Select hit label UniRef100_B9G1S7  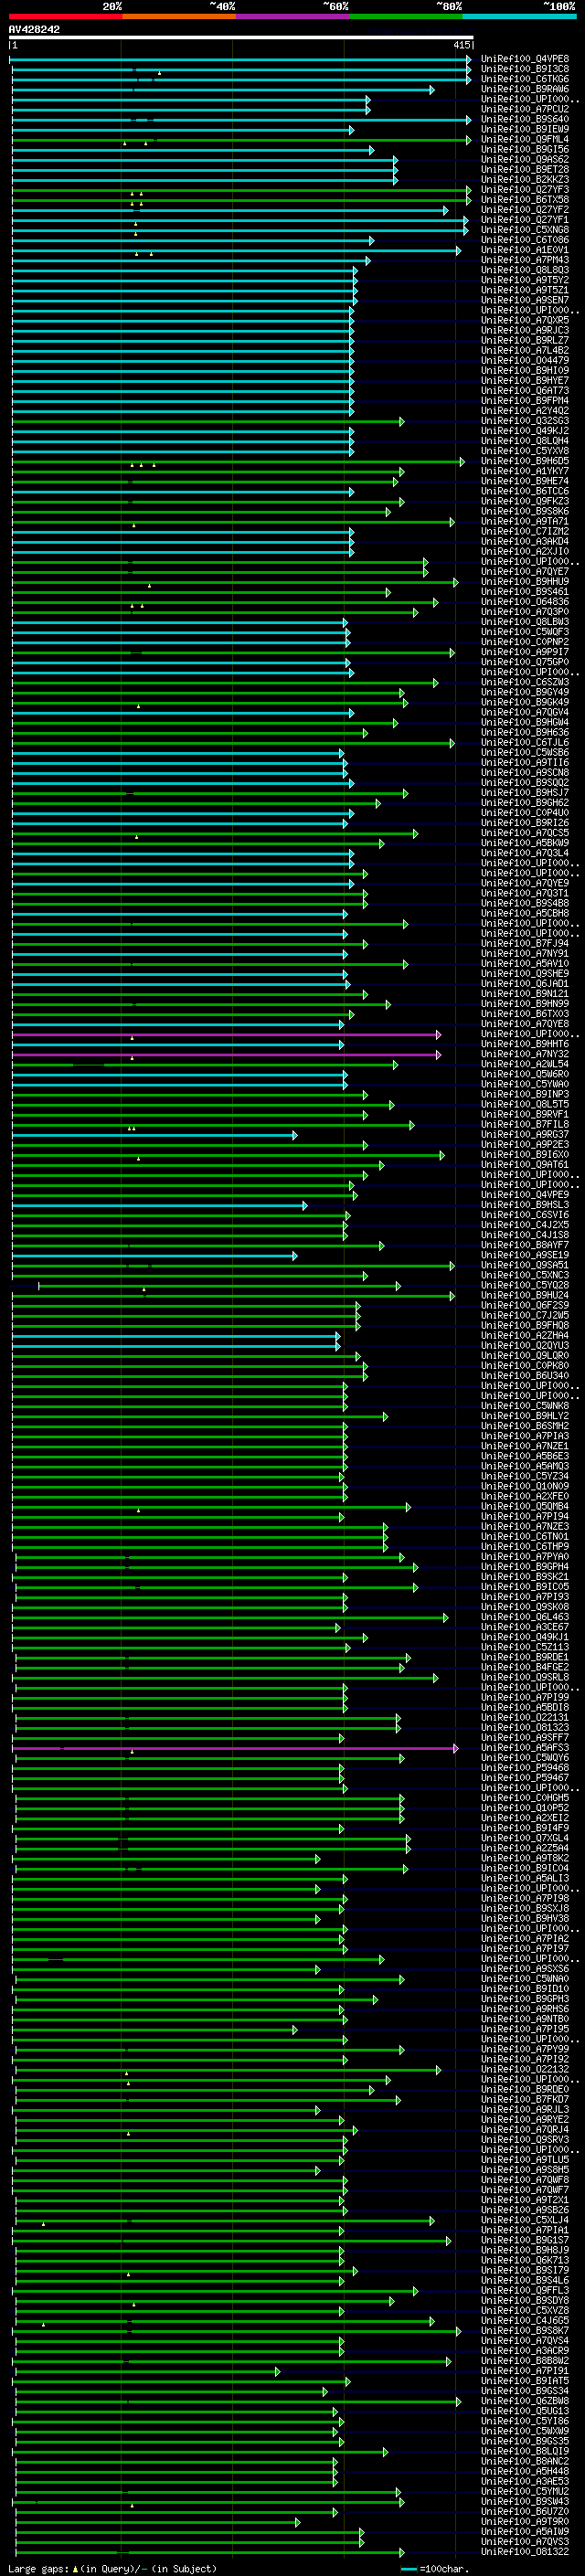[525, 2241]
